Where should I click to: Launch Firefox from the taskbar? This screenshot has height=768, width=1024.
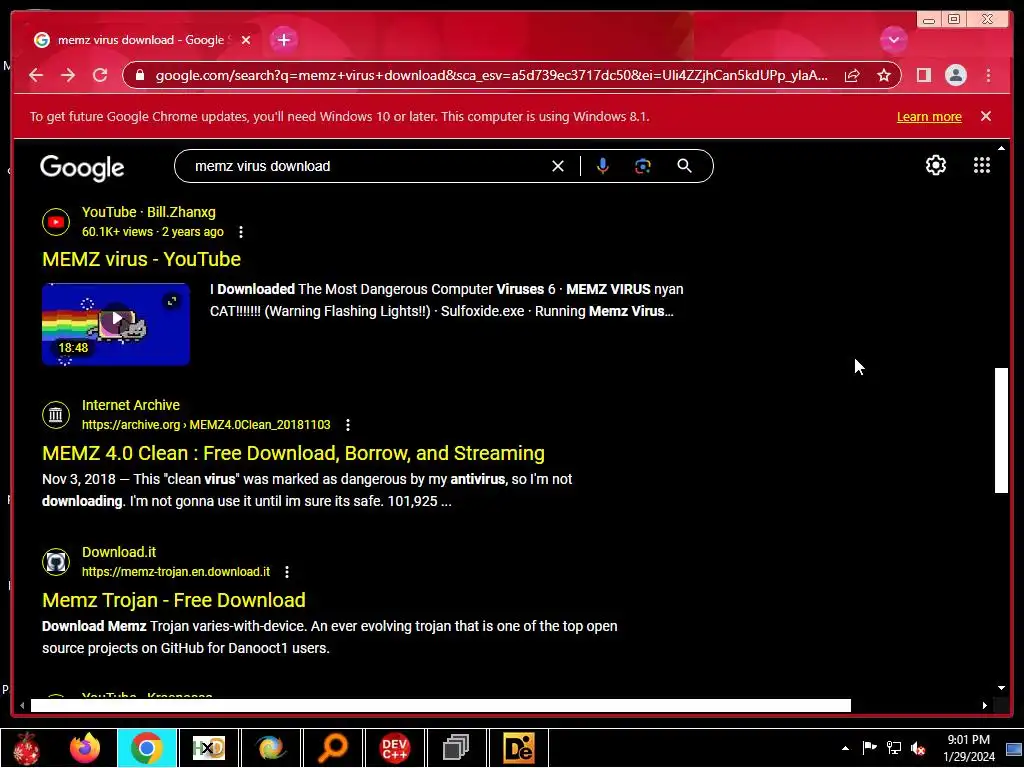85,748
